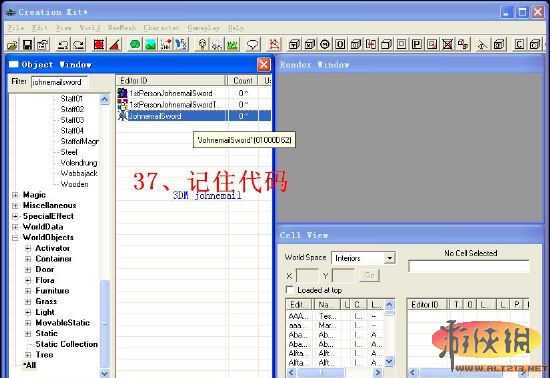Click the cell list horizontal scroll-right arrow
This screenshot has height=378, width=550.
[x=377, y=372]
